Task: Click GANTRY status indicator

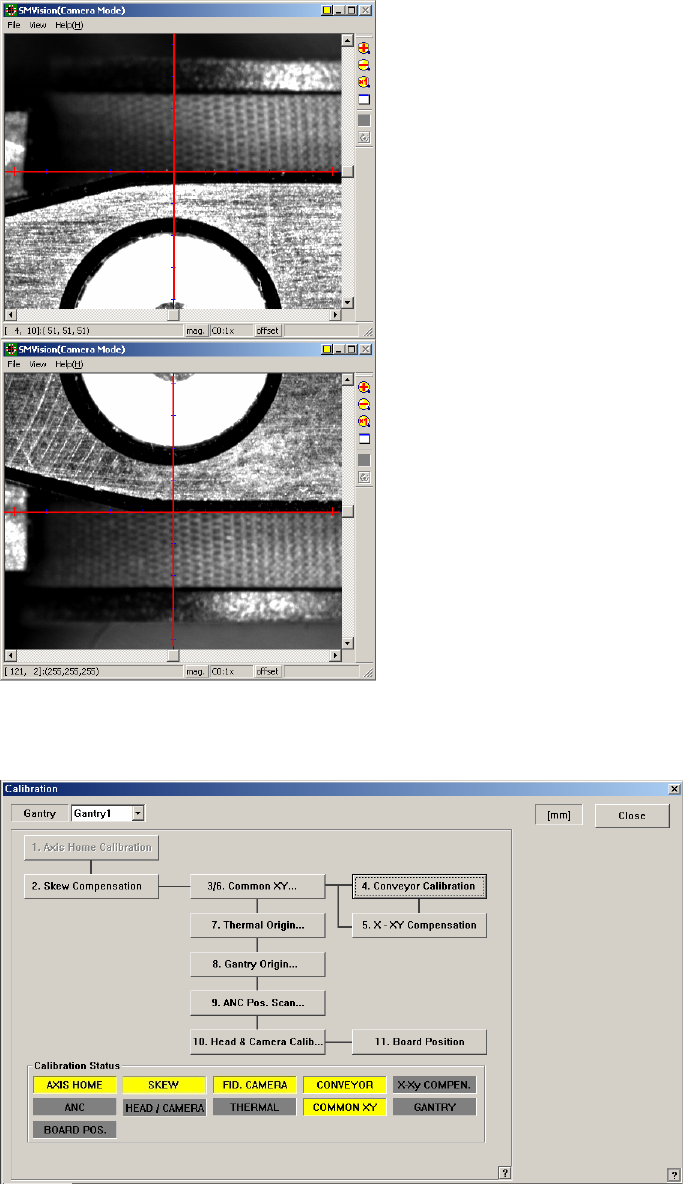Action: [x=435, y=1108]
